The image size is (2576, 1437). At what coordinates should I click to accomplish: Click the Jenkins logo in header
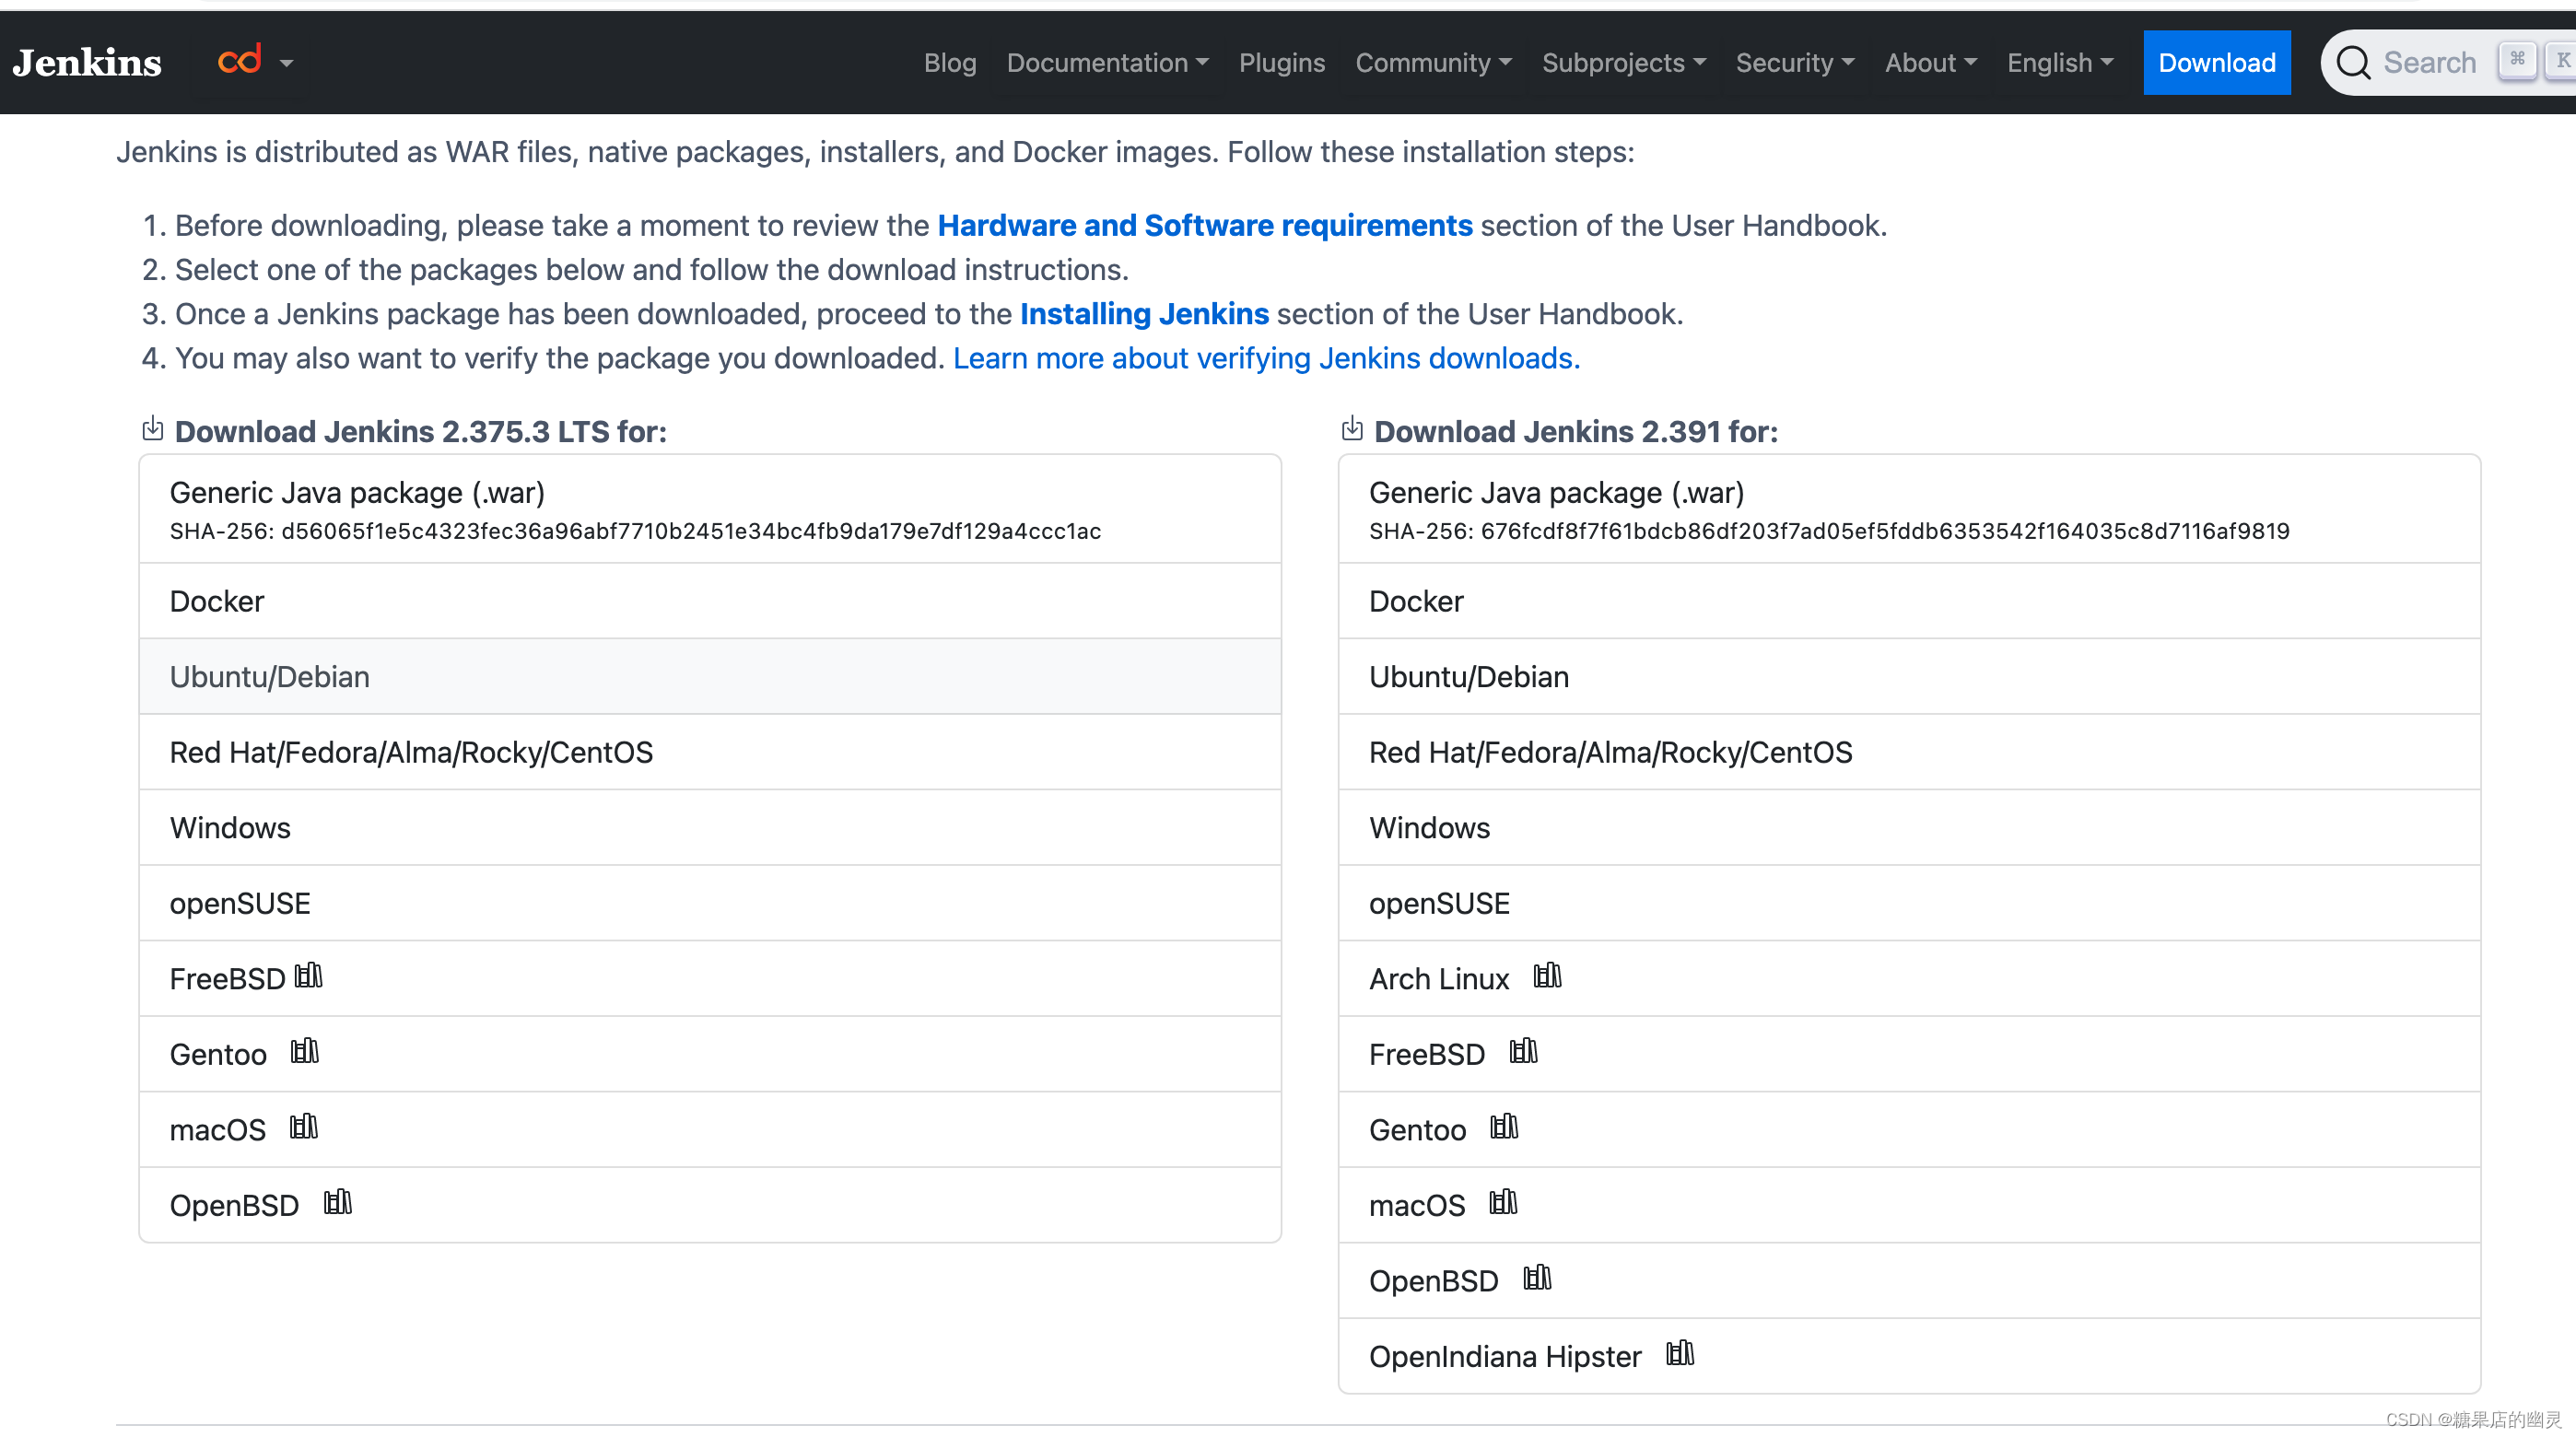[x=87, y=63]
